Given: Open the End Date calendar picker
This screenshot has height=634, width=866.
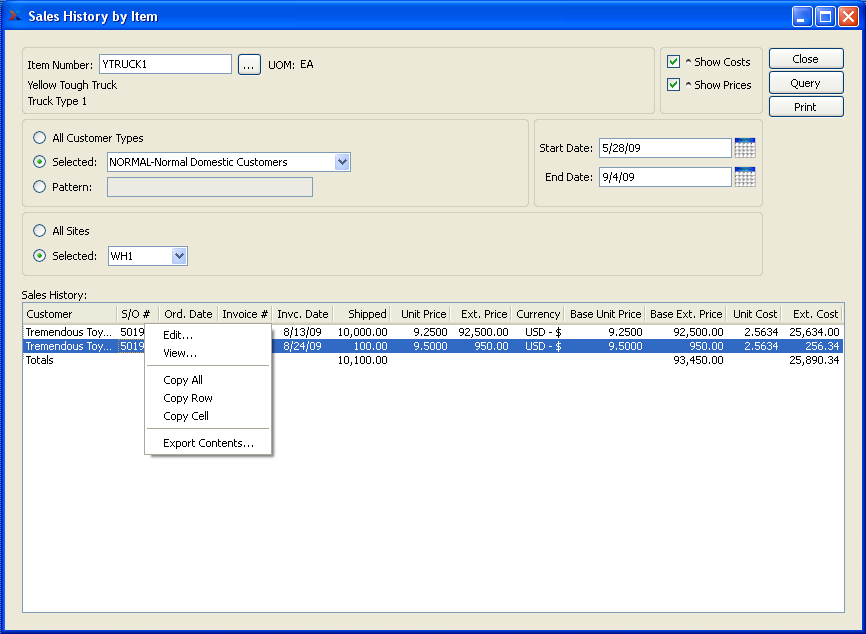Looking at the screenshot, I should click(744, 177).
